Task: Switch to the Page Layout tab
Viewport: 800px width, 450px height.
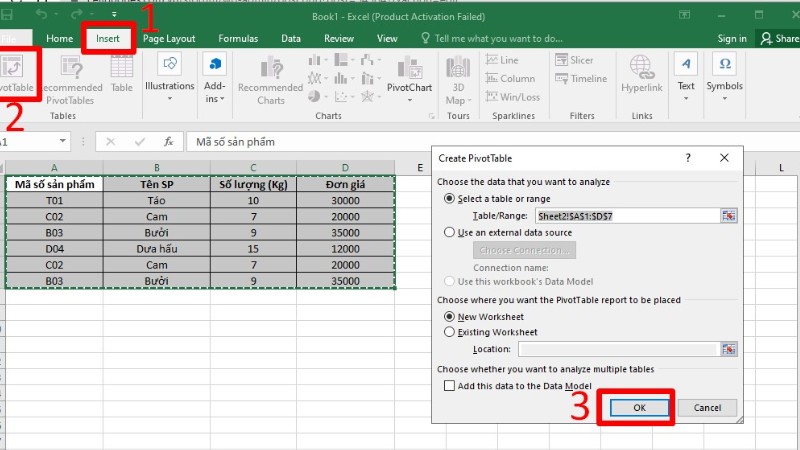Action: pyautogui.click(x=168, y=38)
